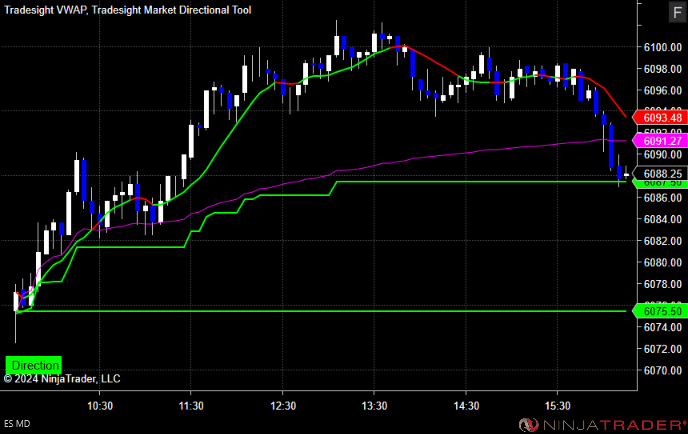Click the 11:30 time axis label
The image size is (688, 434).
[191, 406]
